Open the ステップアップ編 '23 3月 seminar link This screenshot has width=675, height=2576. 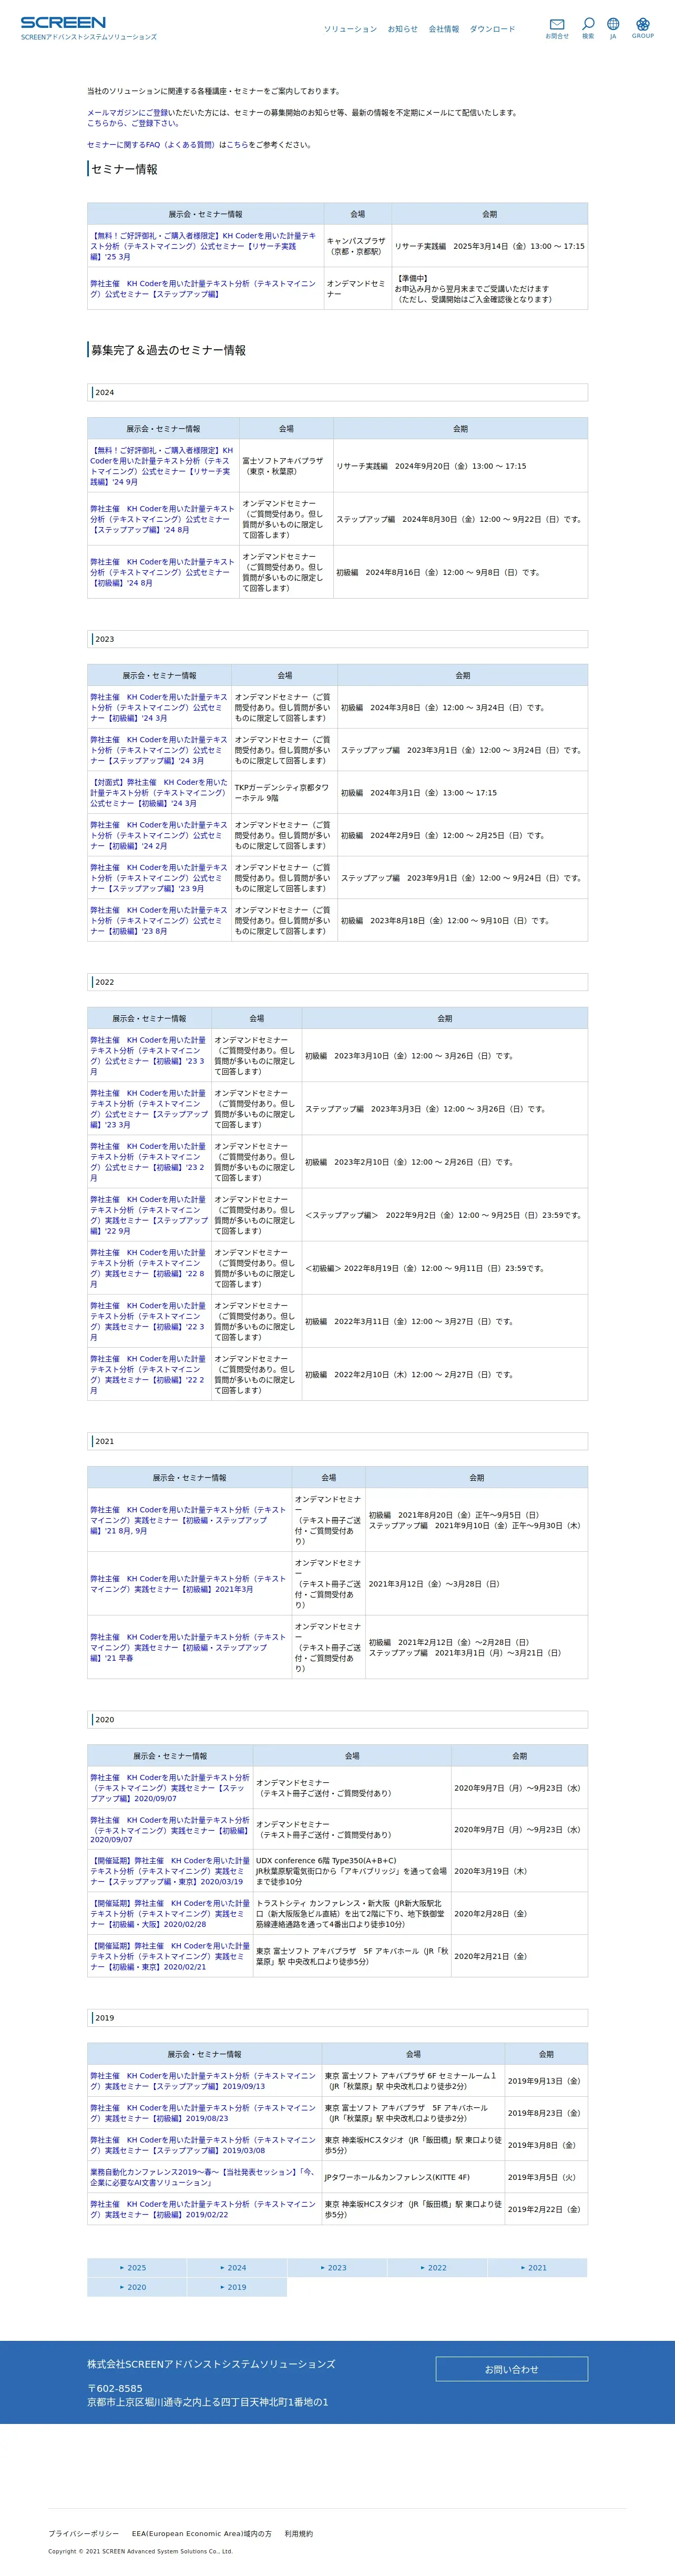(x=148, y=1109)
